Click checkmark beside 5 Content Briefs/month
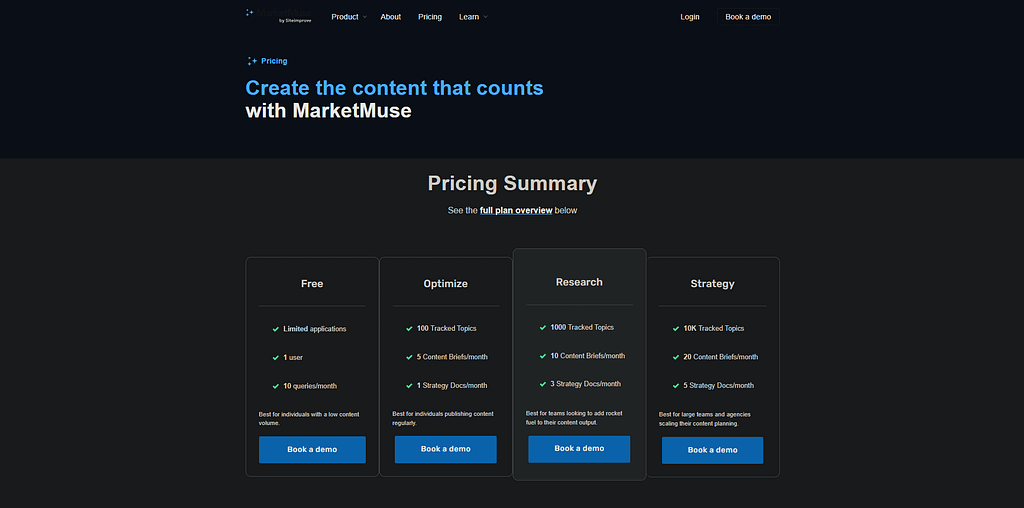The width and height of the screenshot is (1024, 508). tap(409, 357)
